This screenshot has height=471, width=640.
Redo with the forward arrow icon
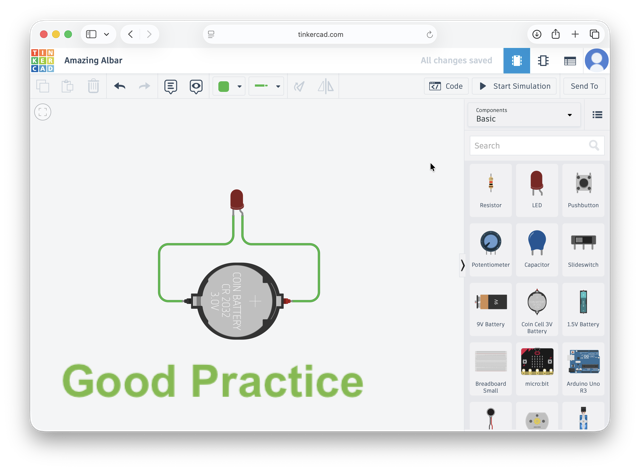tap(144, 86)
